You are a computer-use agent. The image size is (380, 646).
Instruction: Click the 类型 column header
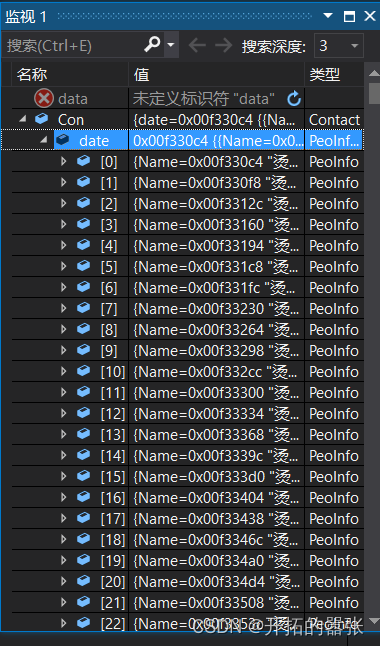point(334,75)
